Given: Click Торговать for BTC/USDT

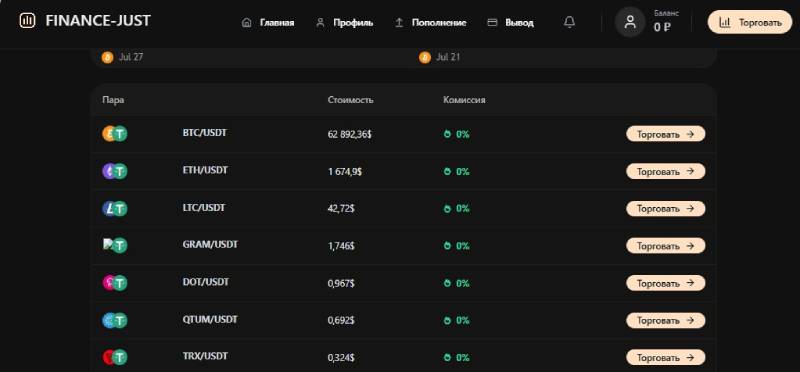Looking at the screenshot, I should click(665, 134).
